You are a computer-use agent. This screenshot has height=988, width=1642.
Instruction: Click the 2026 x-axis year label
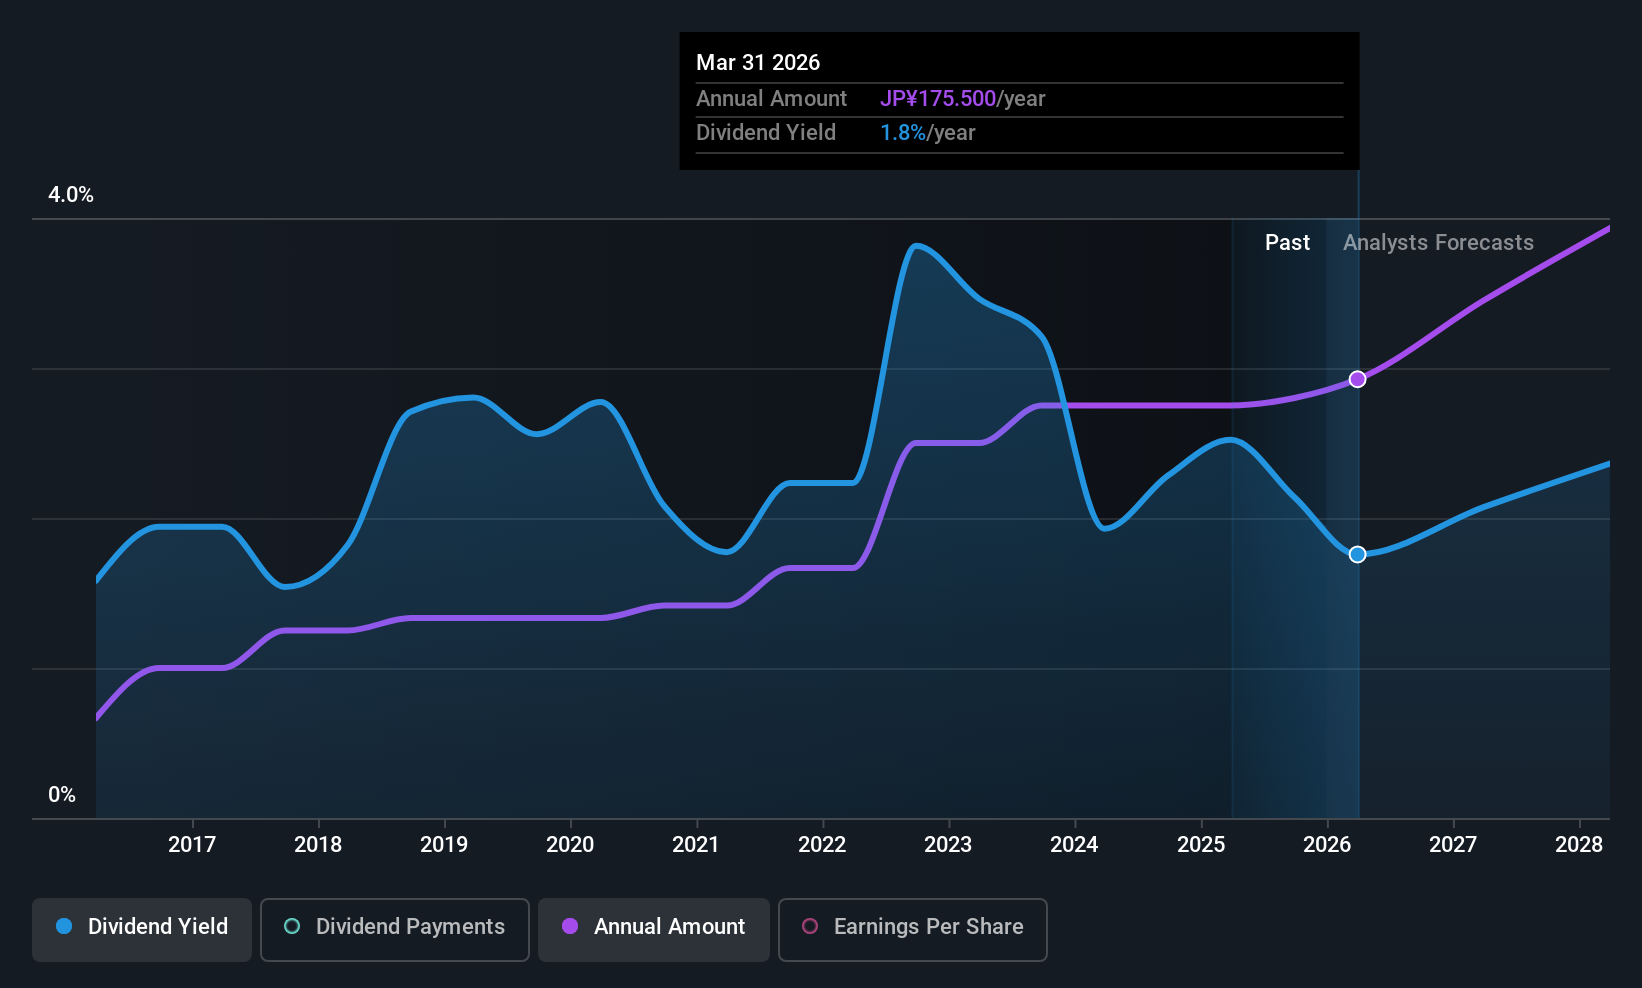1327,845
